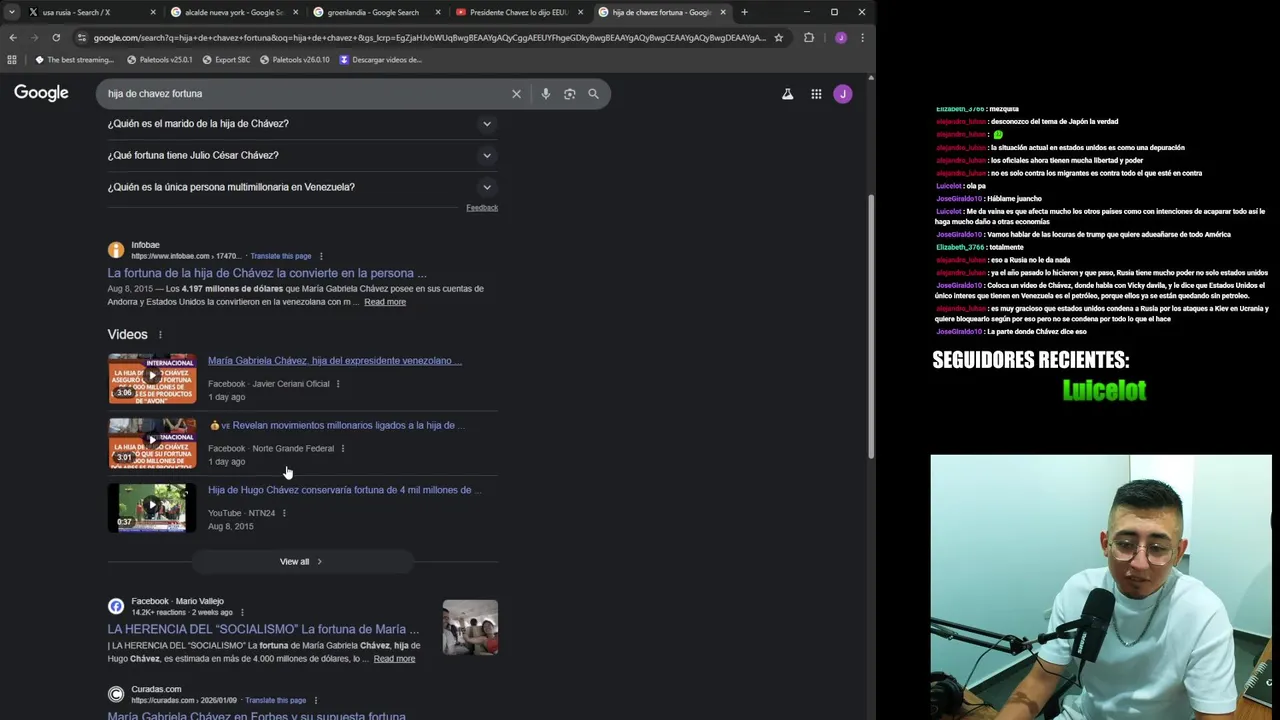Switch to 'Presidente Chavez lo dijo' tab

tap(518, 12)
